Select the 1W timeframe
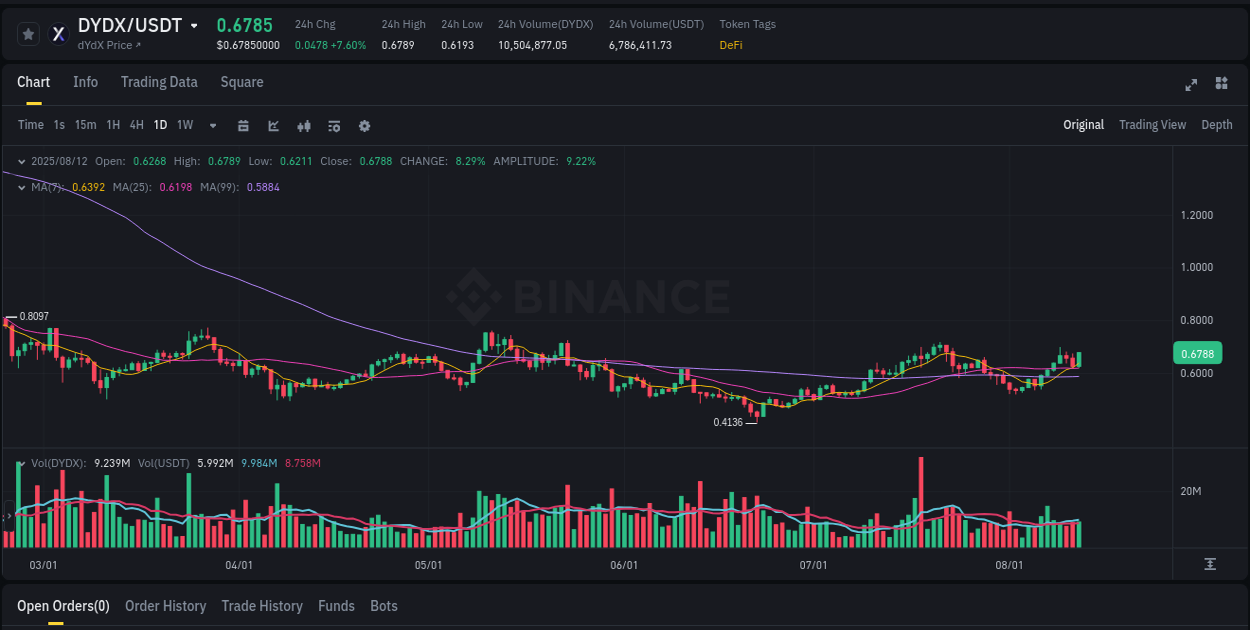The width and height of the screenshot is (1250, 630). click(x=184, y=125)
